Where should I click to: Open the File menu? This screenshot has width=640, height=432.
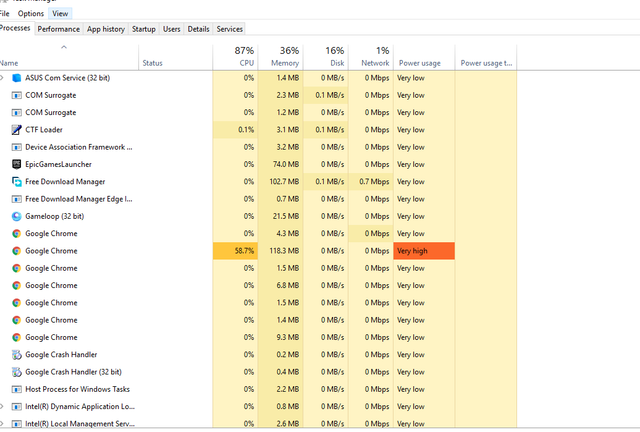(4, 13)
